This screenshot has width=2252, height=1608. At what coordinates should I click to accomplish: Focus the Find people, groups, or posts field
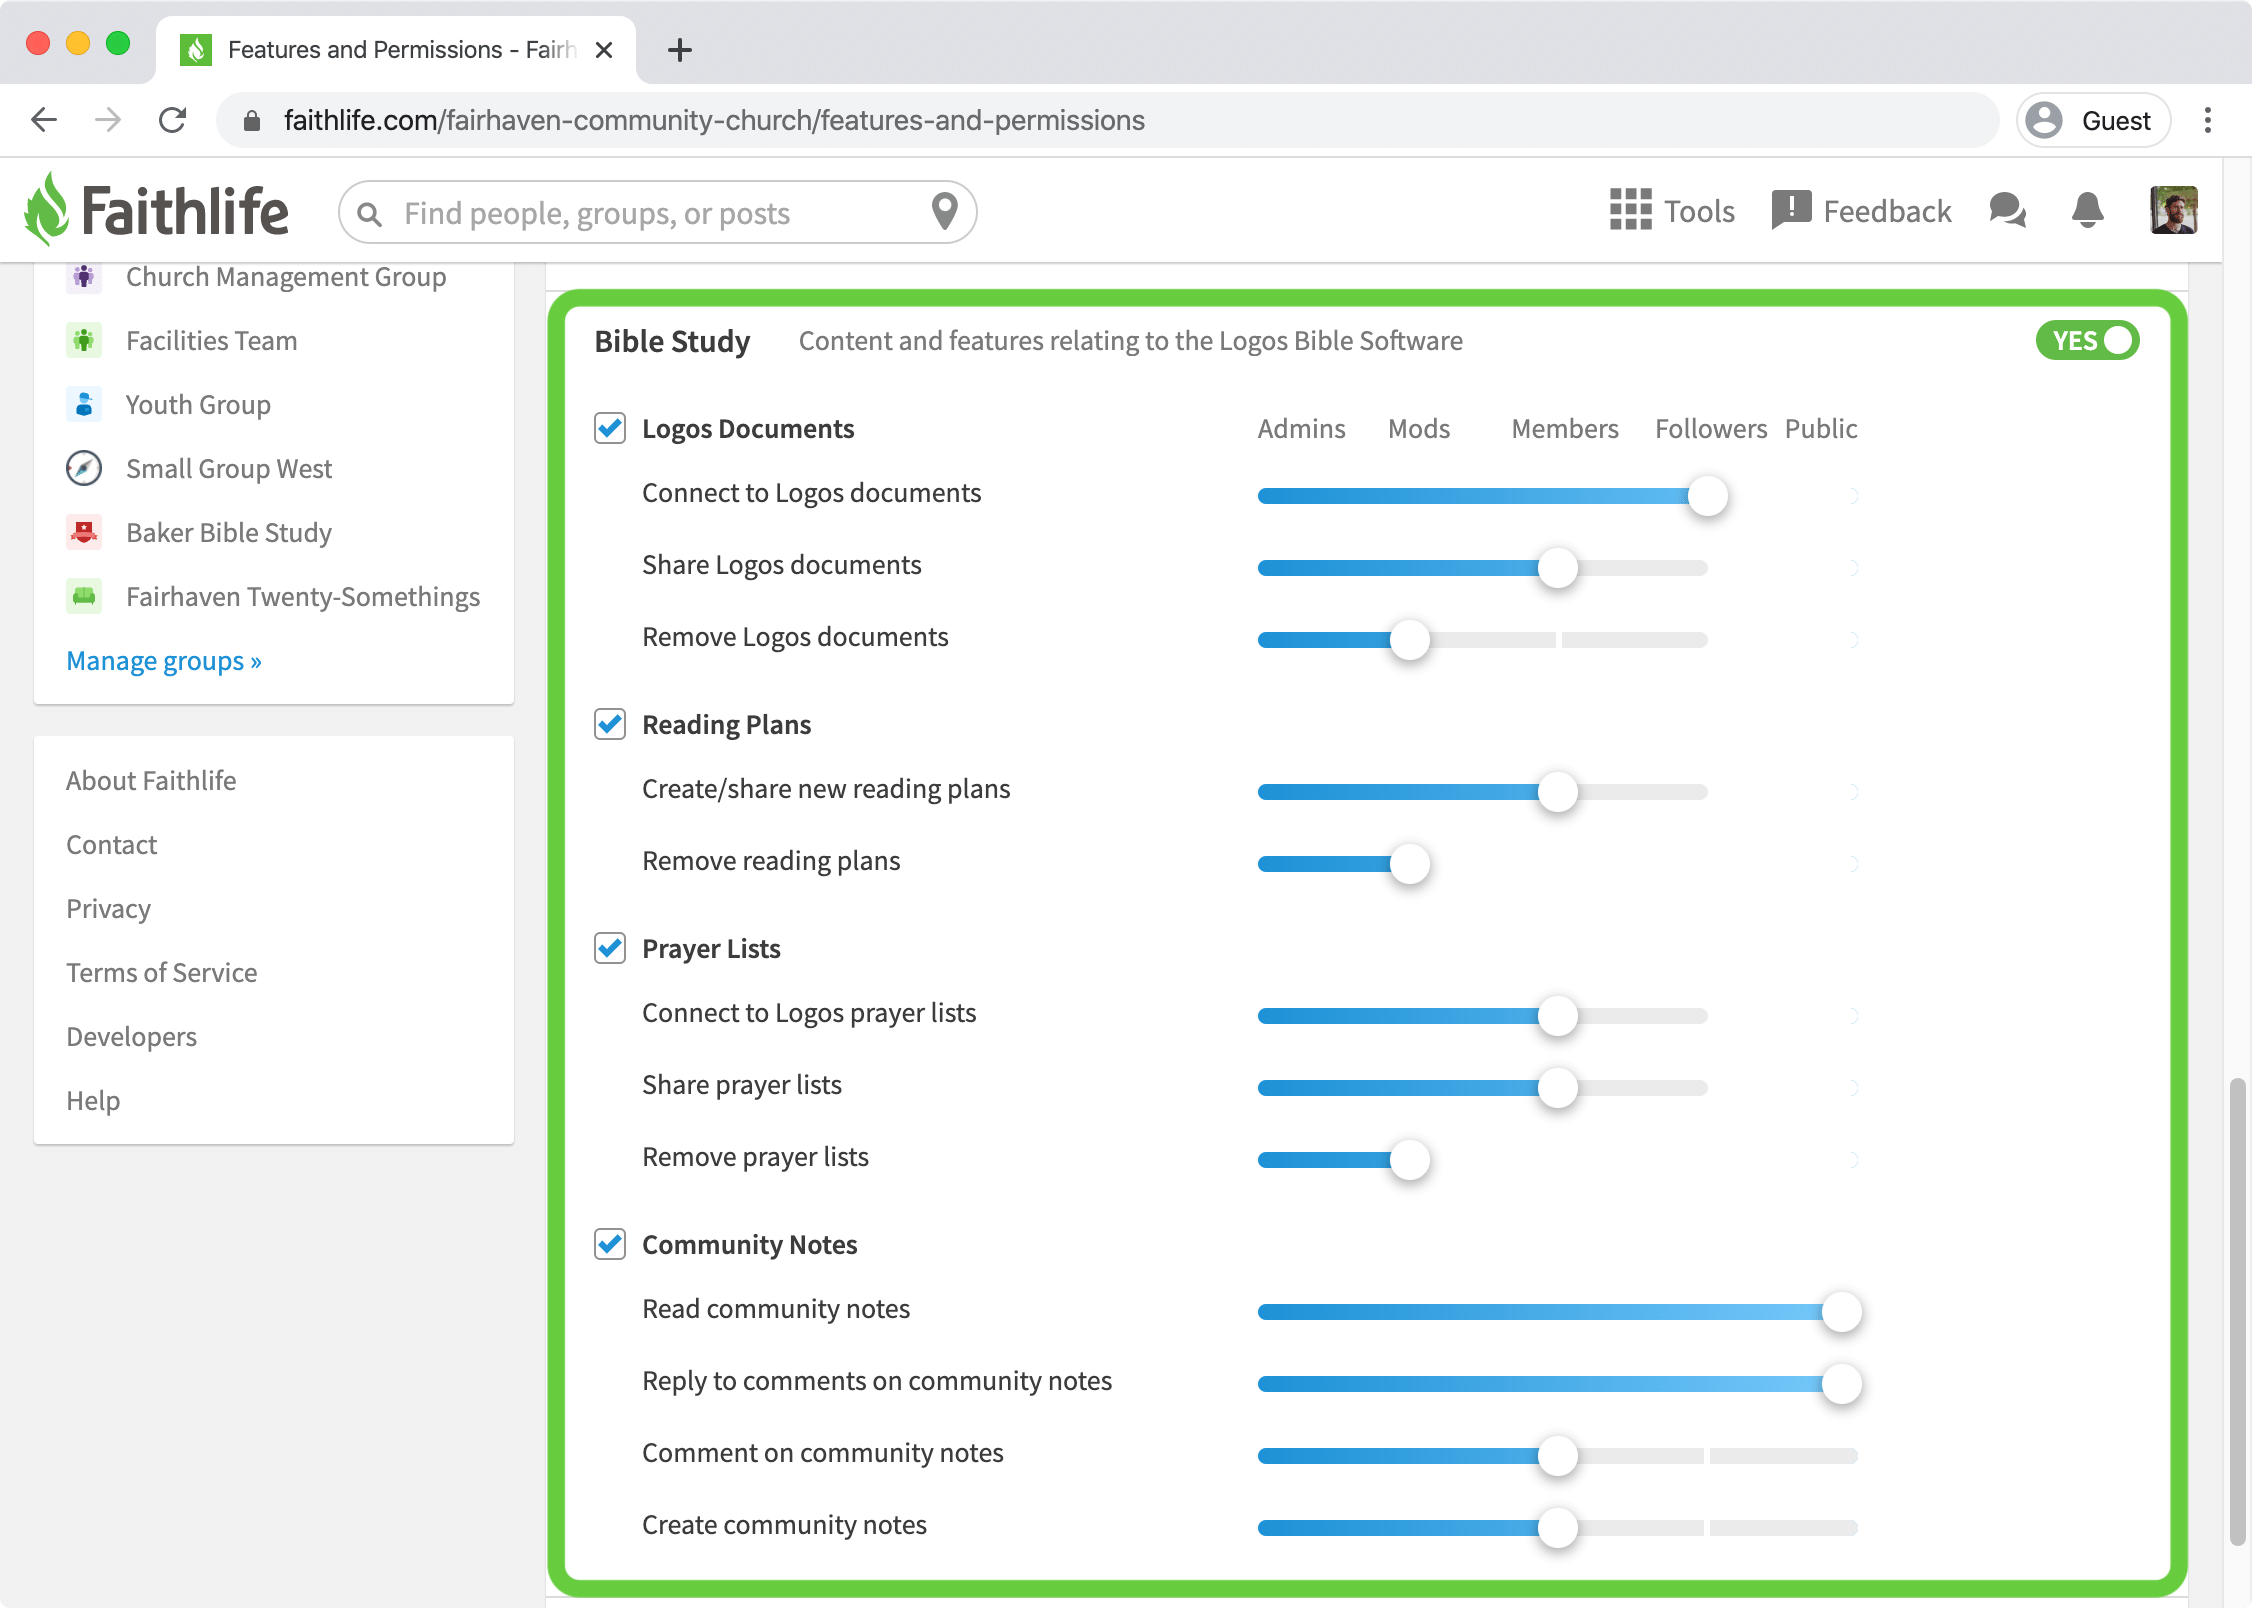point(658,212)
